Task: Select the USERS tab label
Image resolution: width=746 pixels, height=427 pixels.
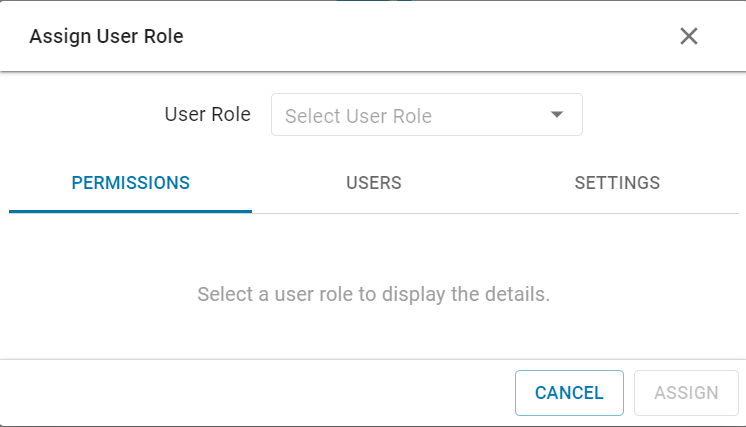Action: [x=373, y=183]
